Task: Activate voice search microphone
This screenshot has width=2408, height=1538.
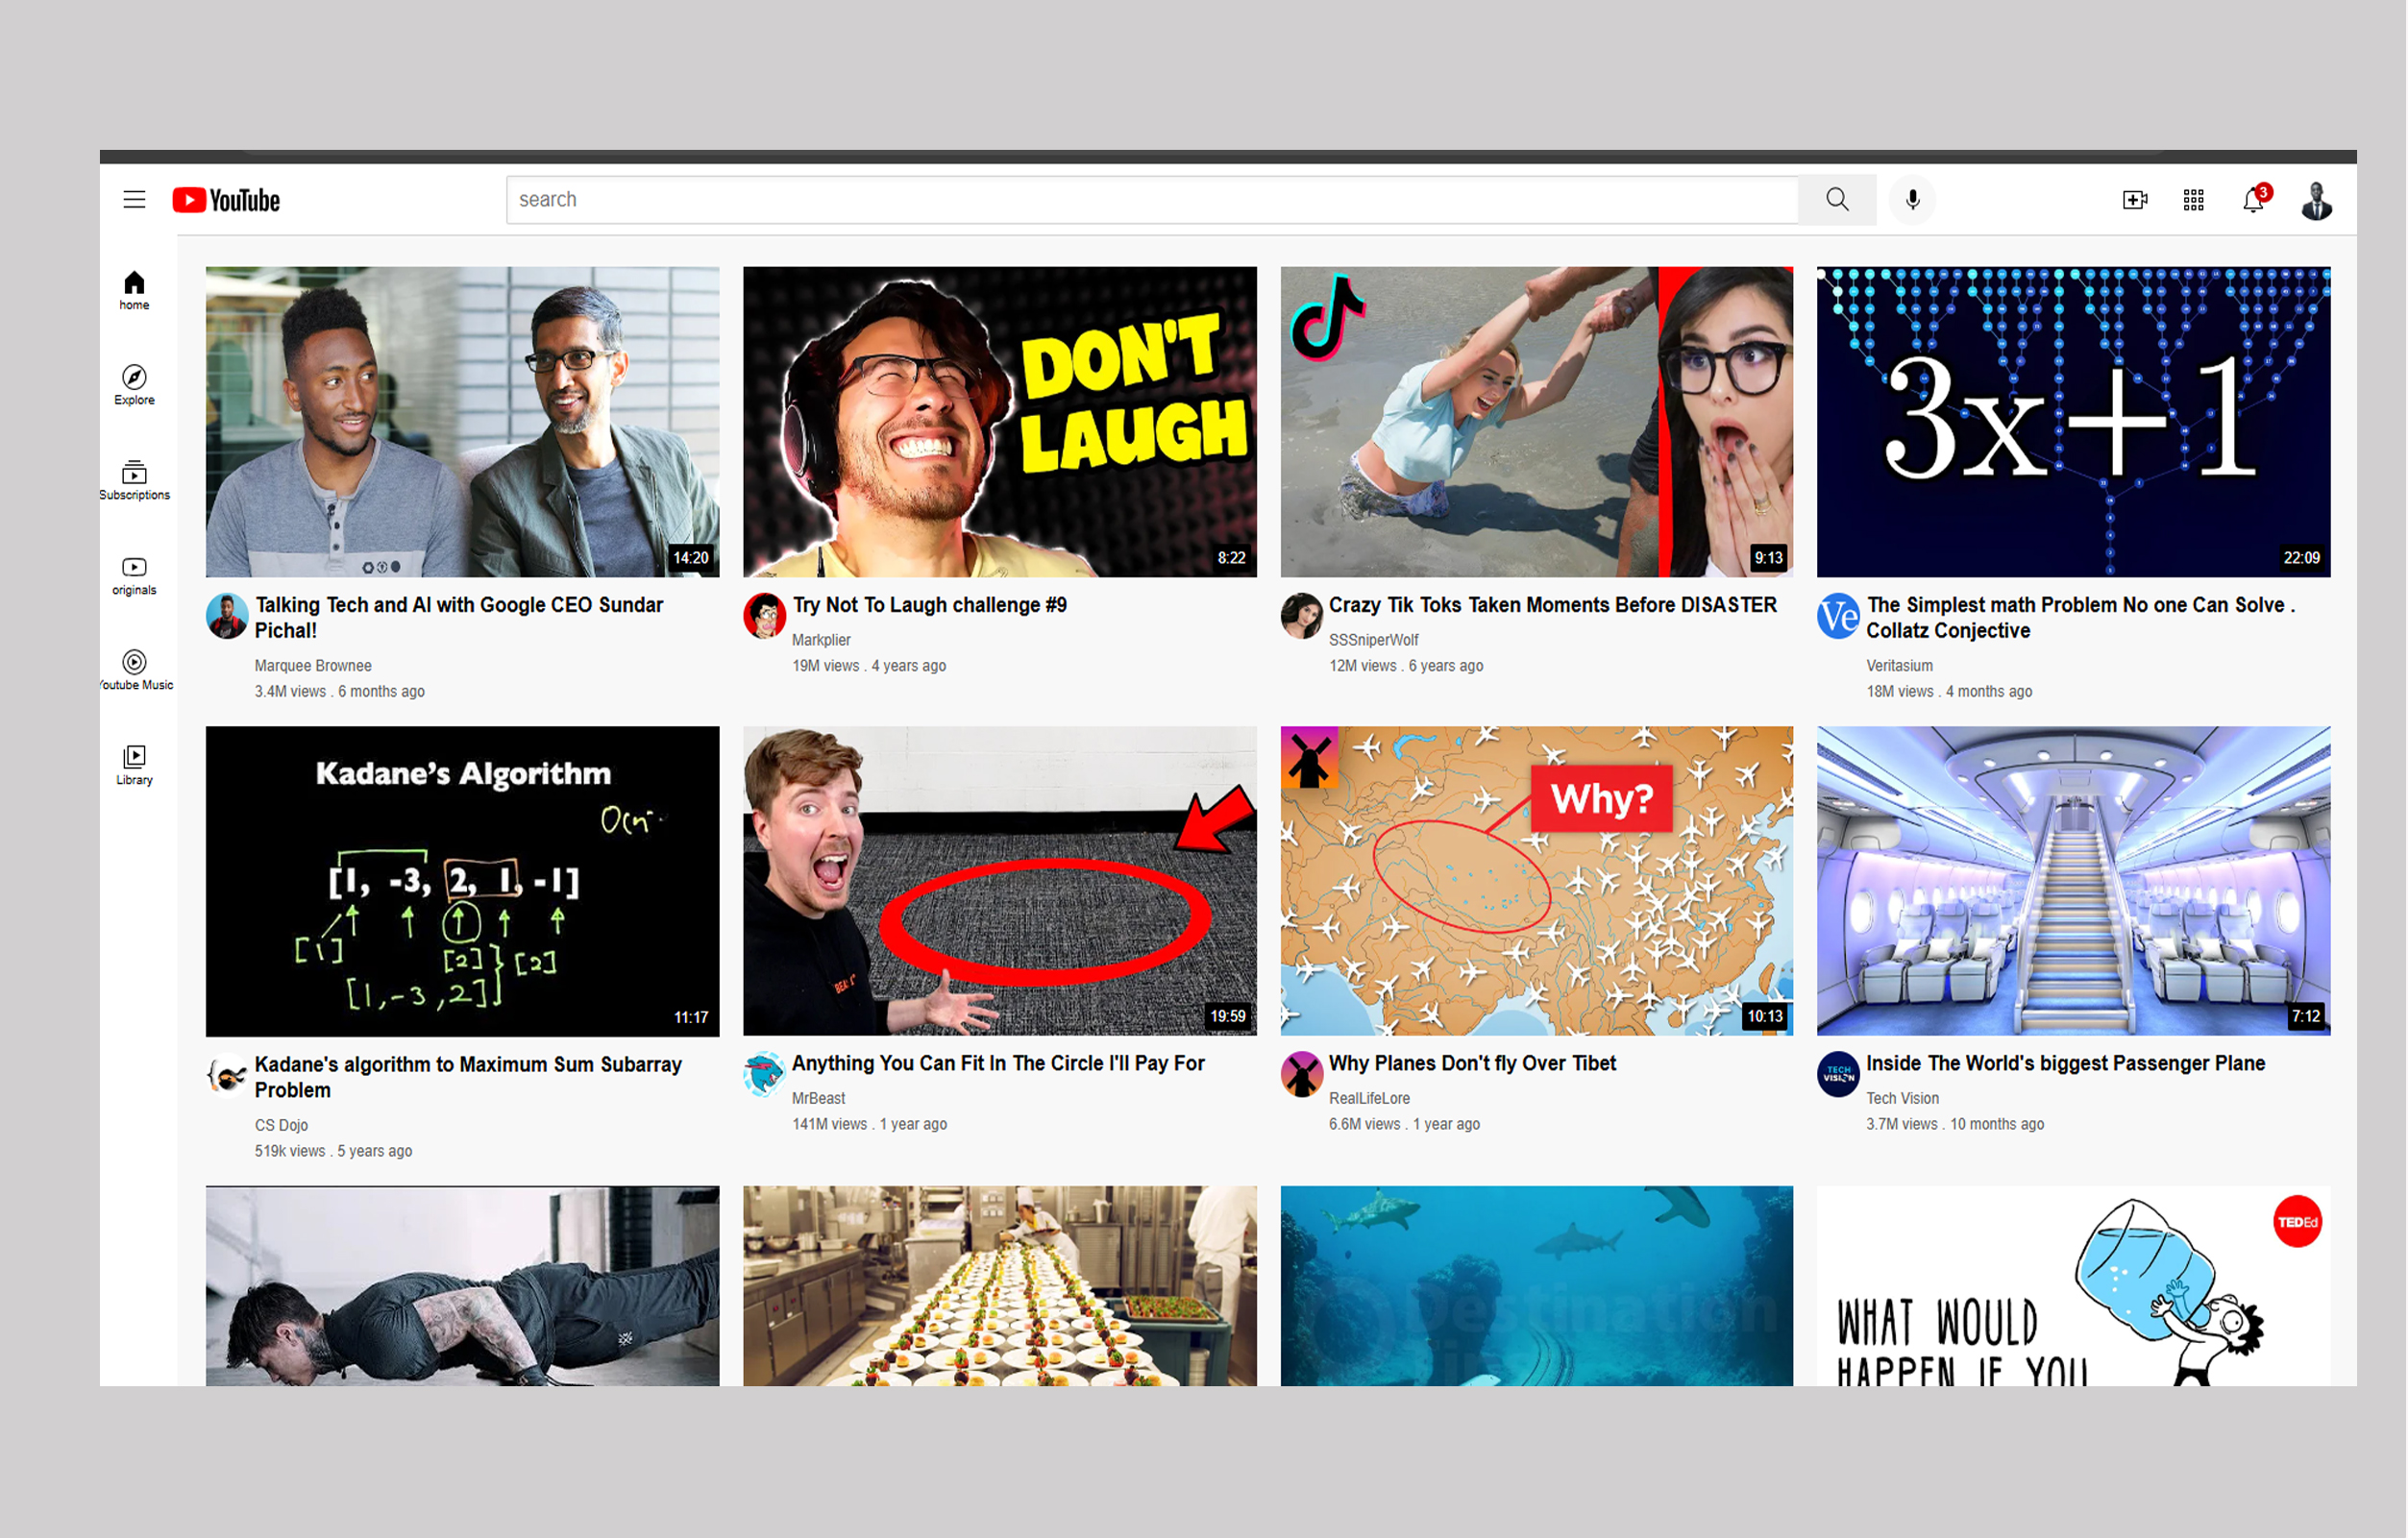Action: (x=1912, y=200)
